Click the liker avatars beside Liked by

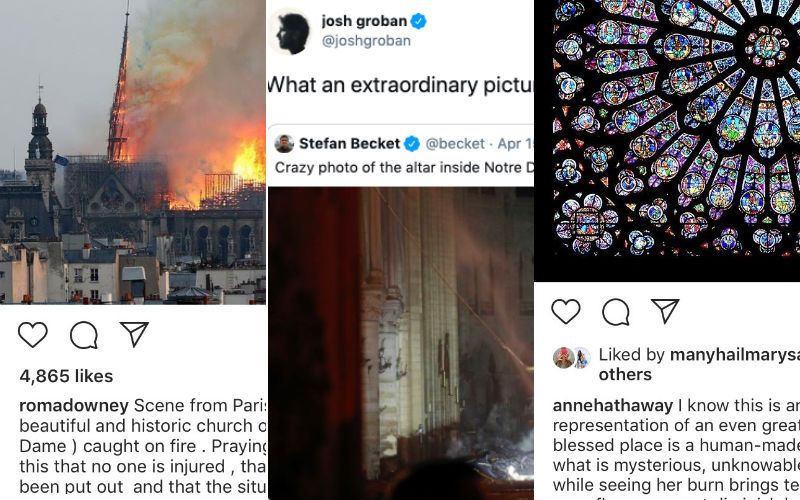571,358
